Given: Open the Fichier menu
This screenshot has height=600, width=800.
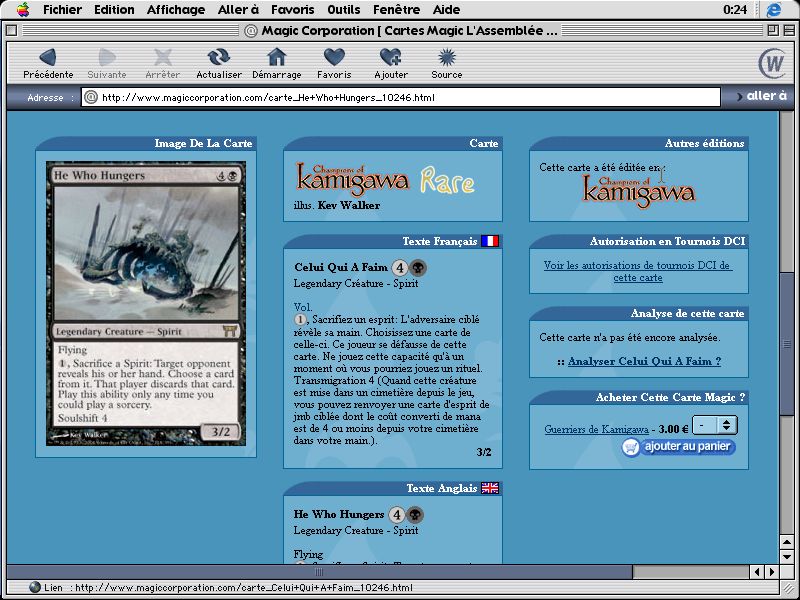Looking at the screenshot, I should point(62,9).
